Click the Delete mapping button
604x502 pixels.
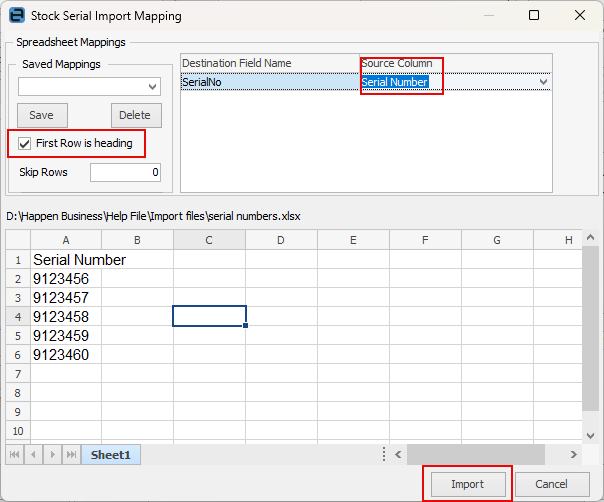point(136,115)
